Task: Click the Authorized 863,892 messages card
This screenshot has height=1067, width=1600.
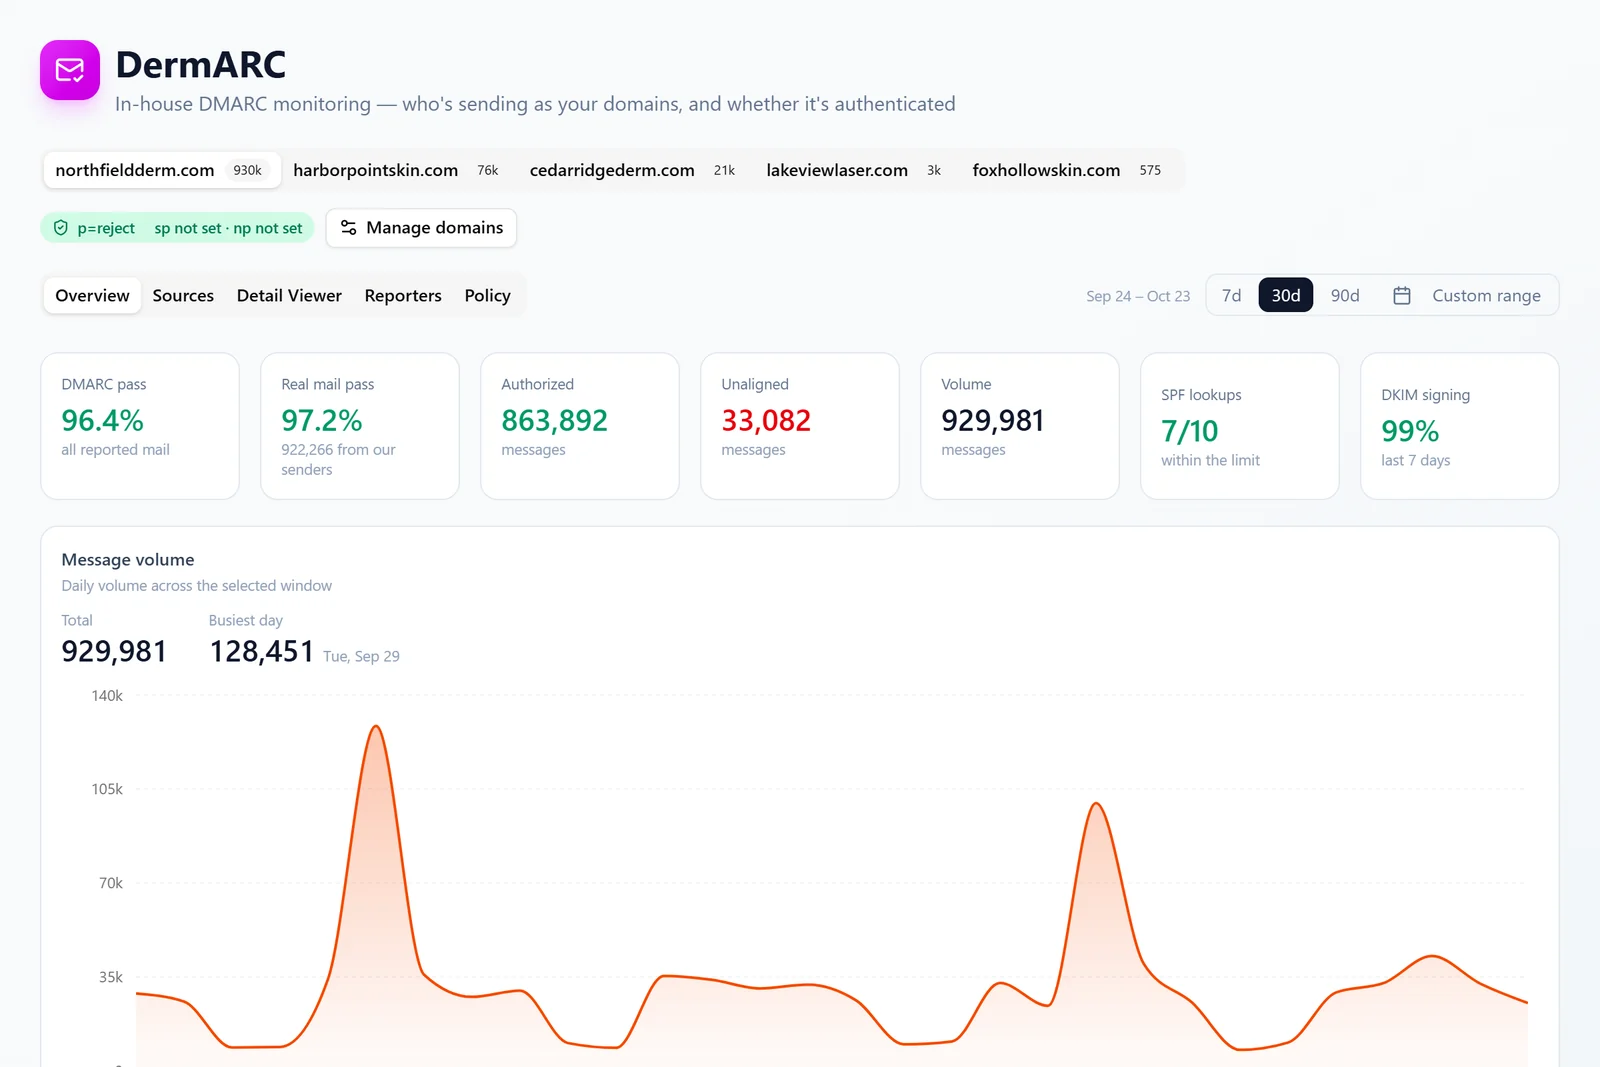Action: tap(580, 426)
